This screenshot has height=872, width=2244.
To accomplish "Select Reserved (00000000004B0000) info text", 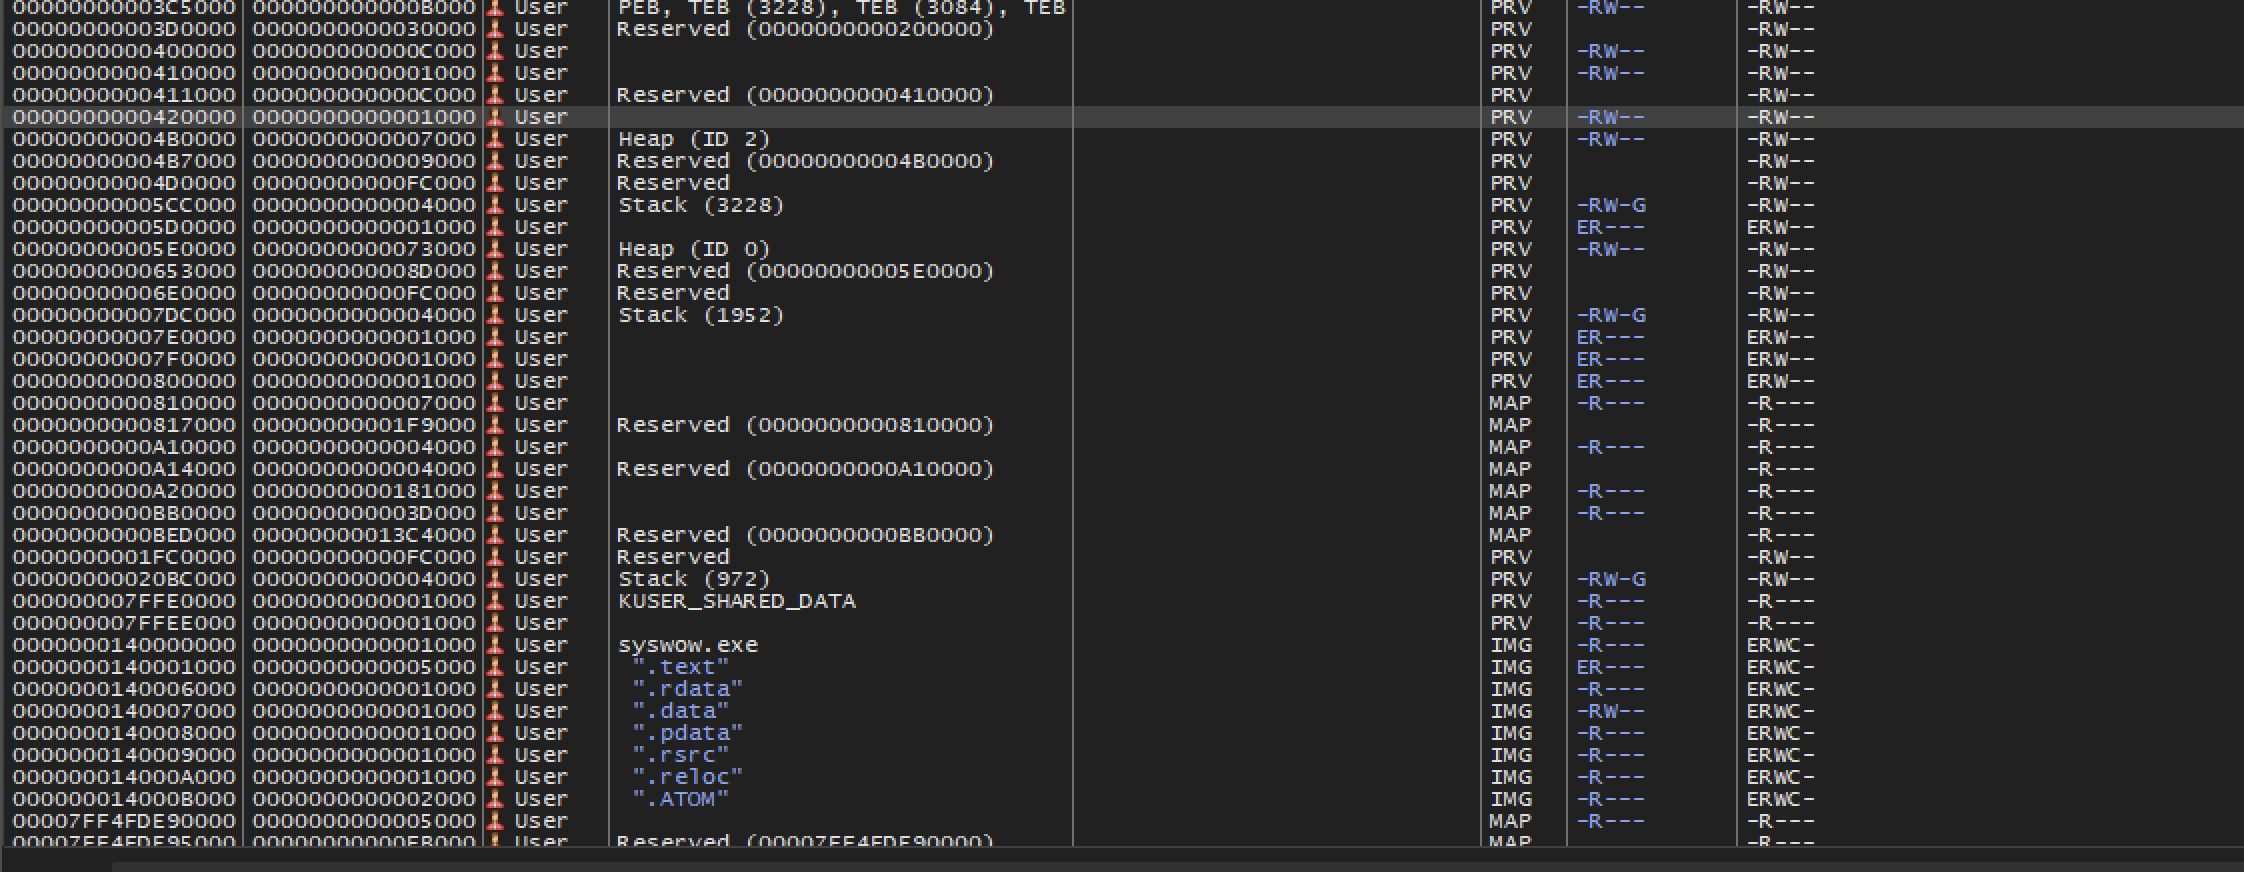I will tap(806, 161).
